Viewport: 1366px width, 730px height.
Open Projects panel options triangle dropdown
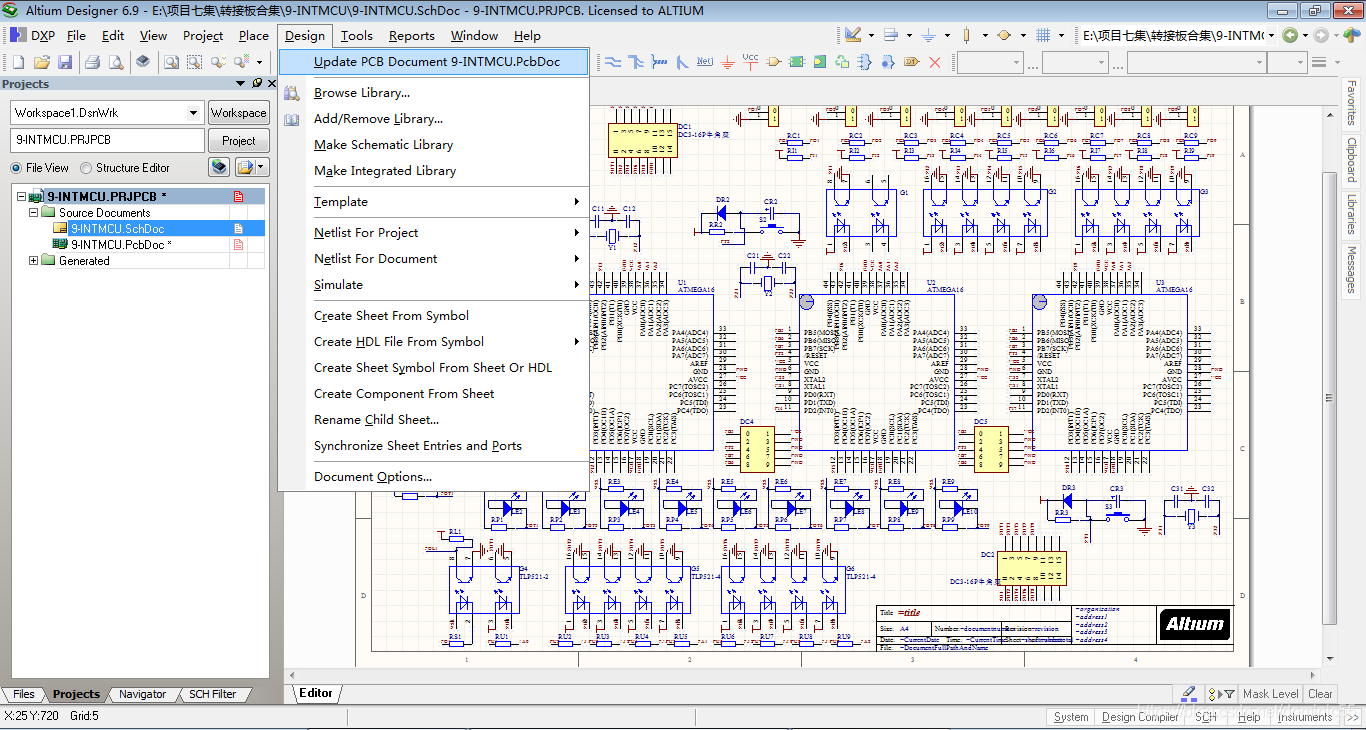coord(240,83)
